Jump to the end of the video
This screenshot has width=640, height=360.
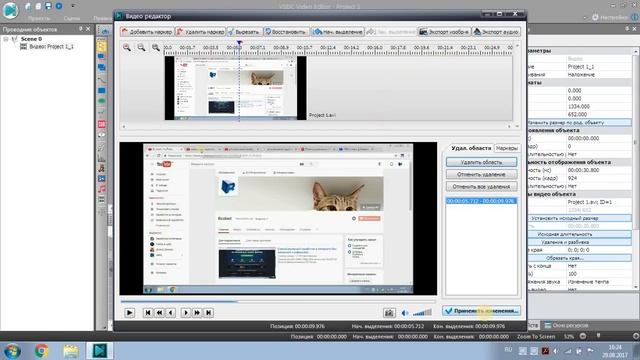tap(208, 313)
